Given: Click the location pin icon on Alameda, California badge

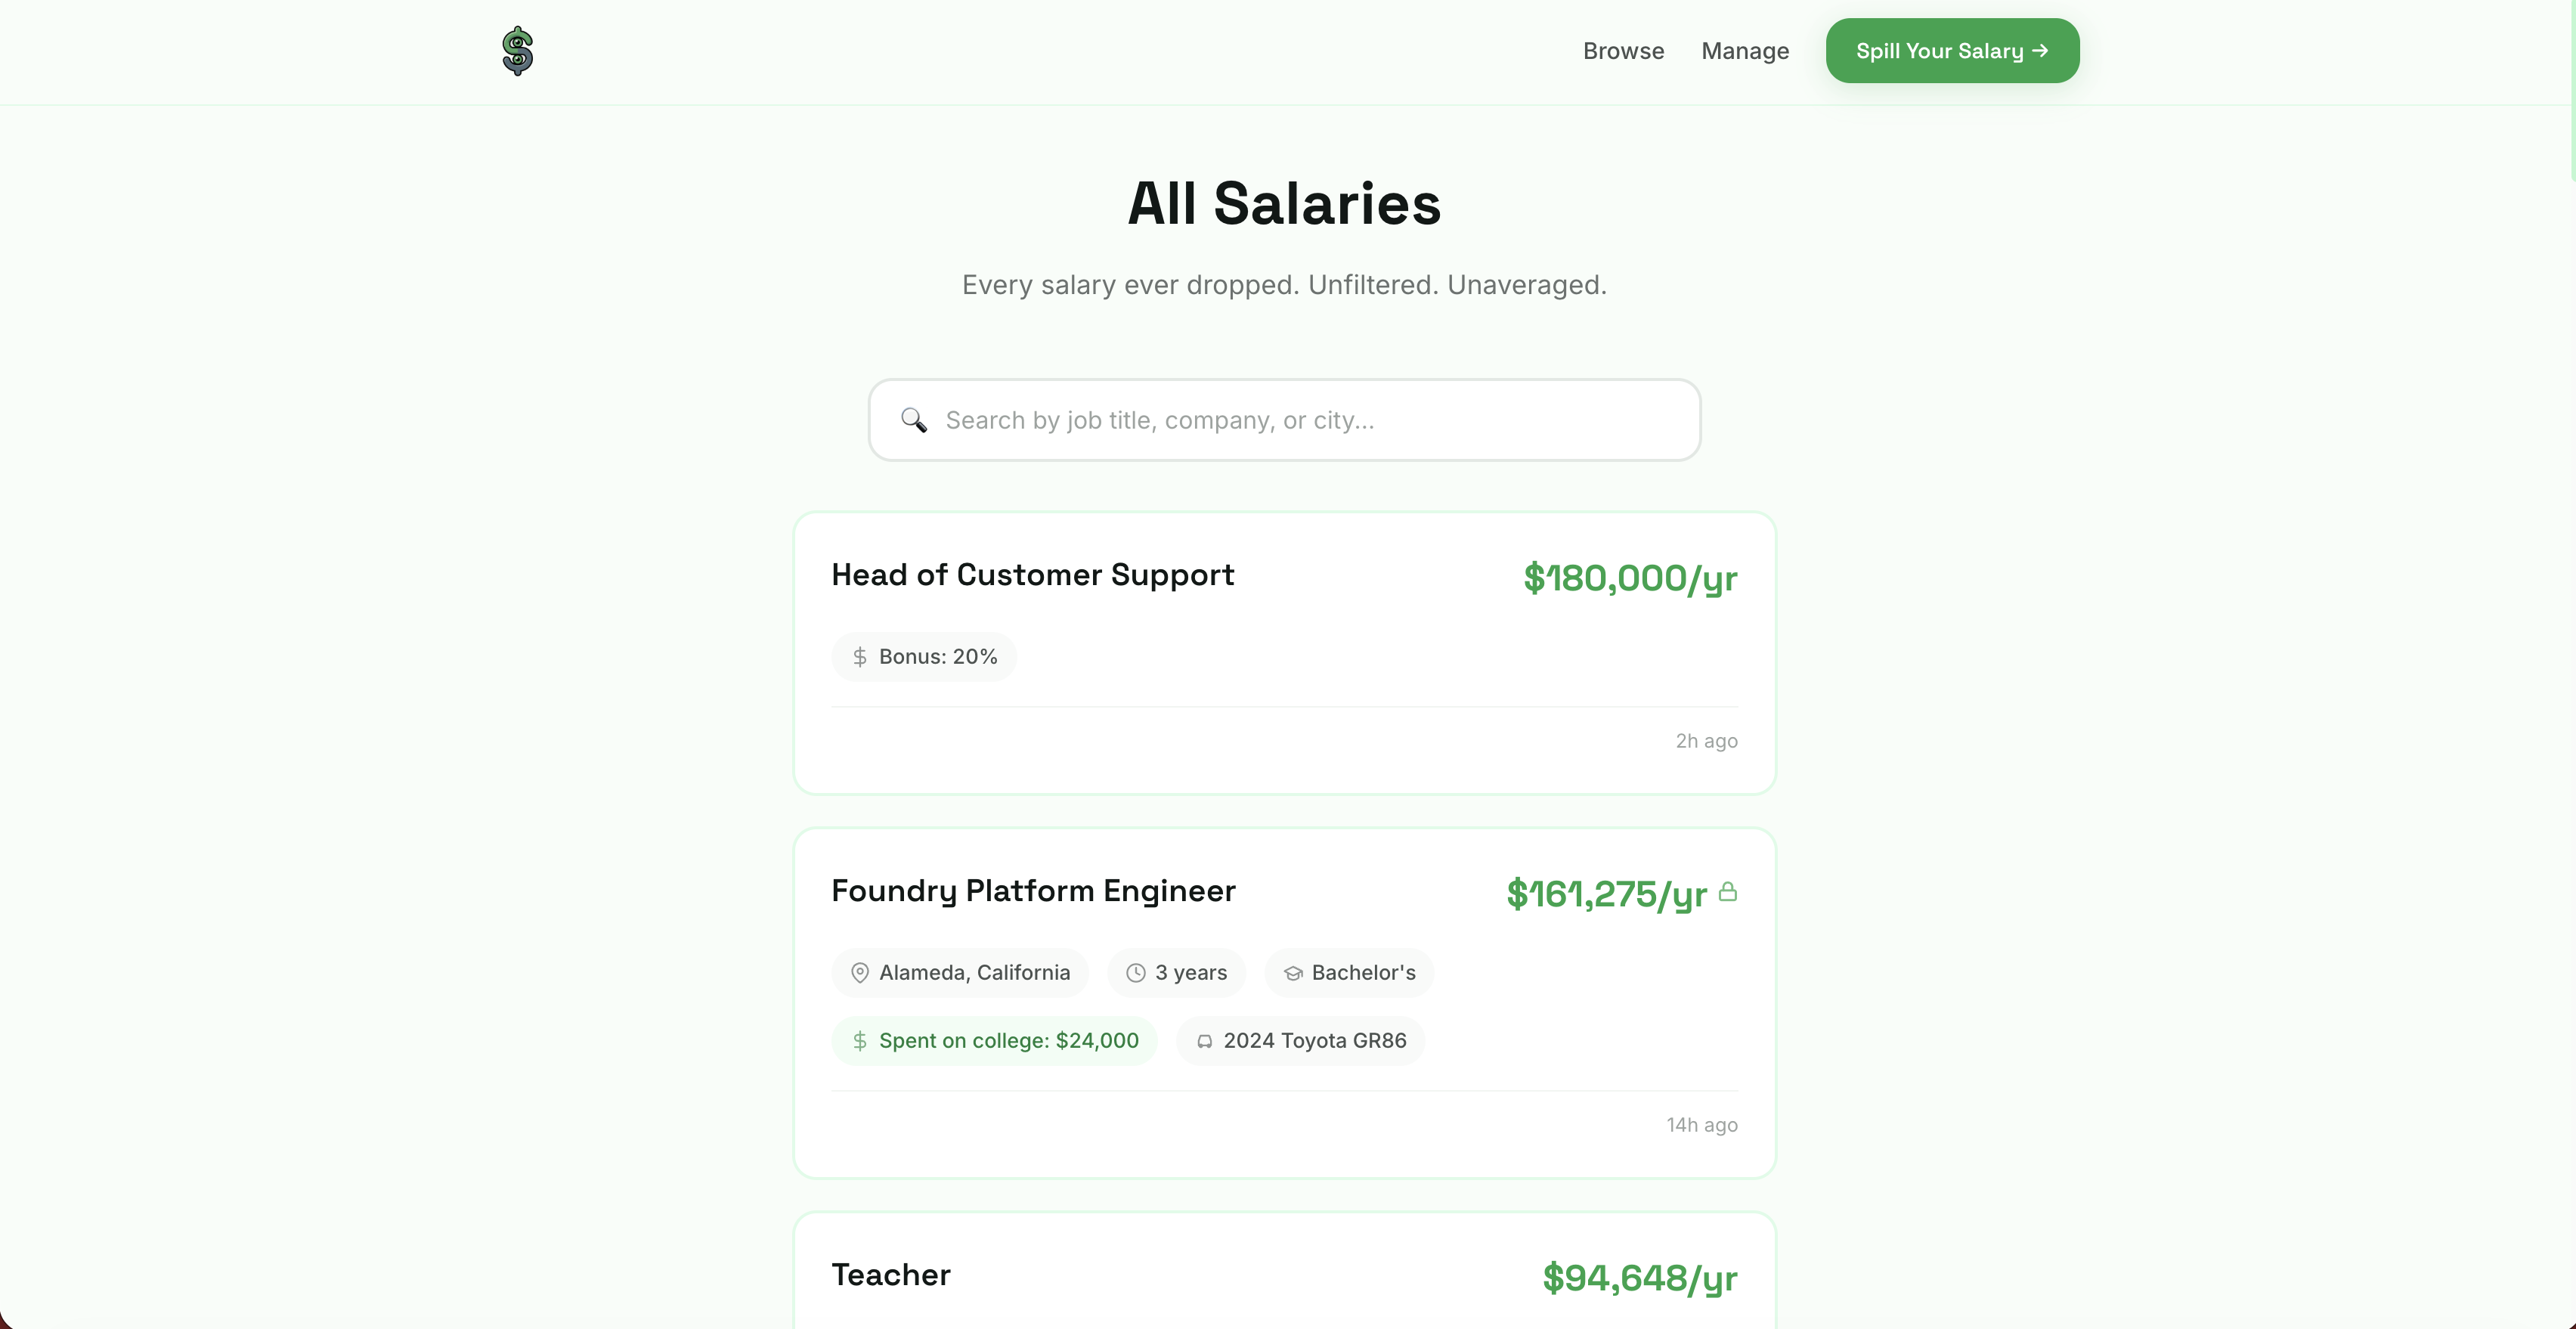Looking at the screenshot, I should pyautogui.click(x=861, y=972).
